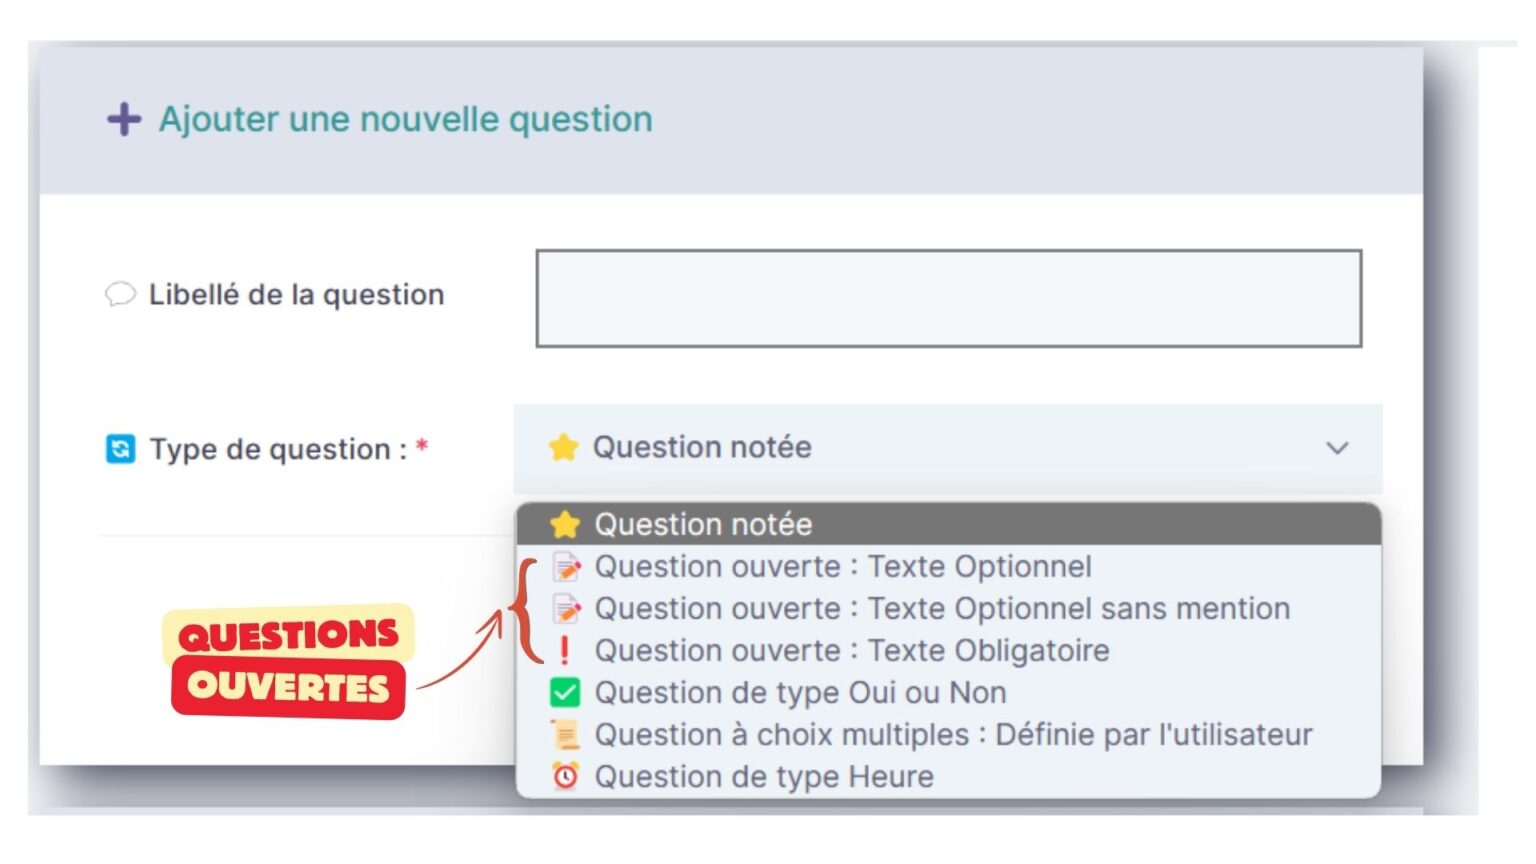
Task: Click the yellow star icon for "Question notée"
Action: click(x=563, y=447)
